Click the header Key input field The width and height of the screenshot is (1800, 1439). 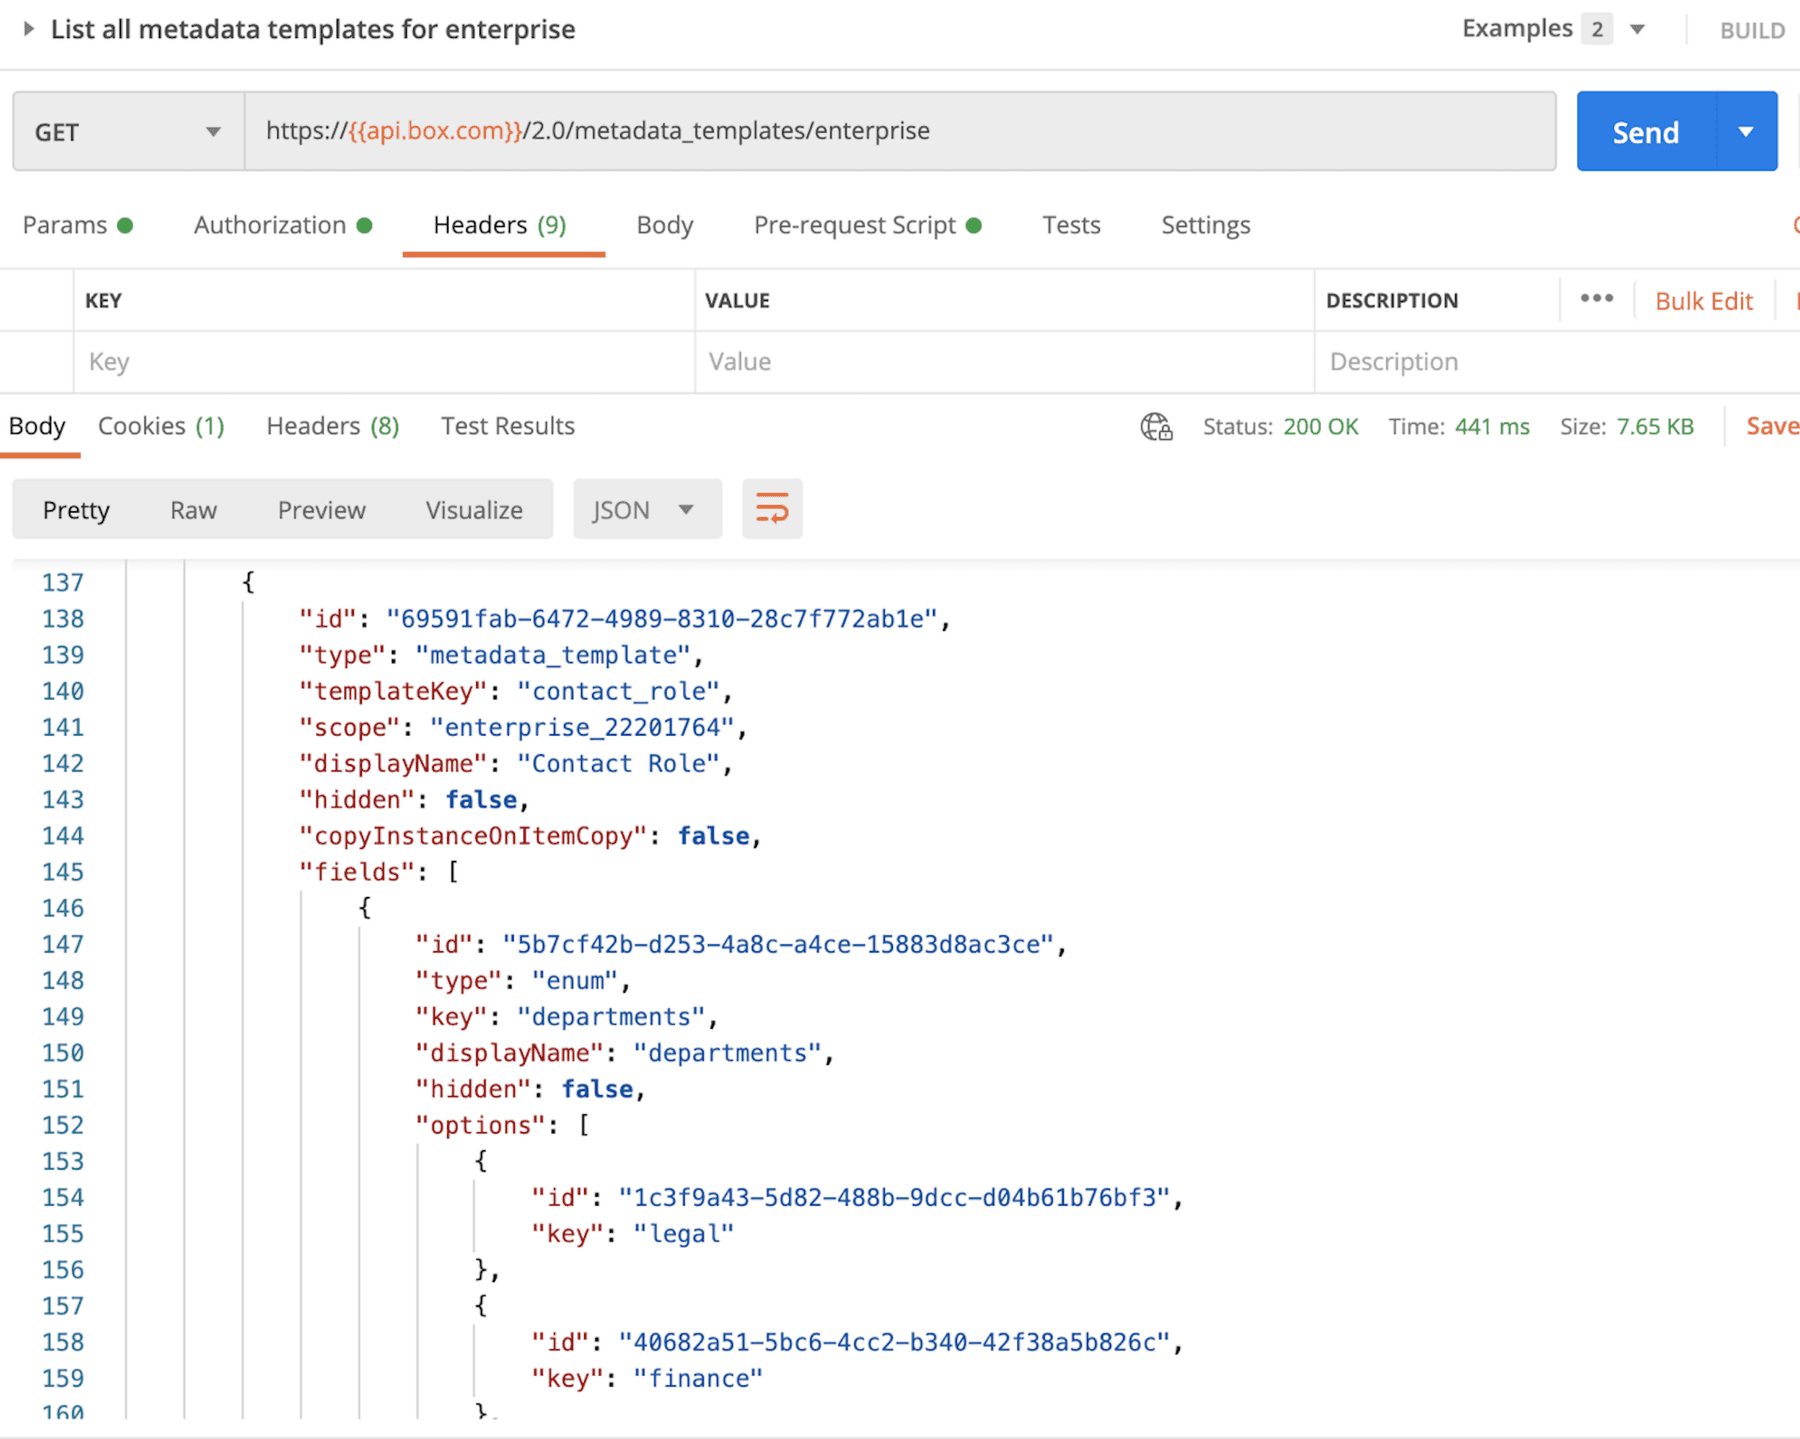384,361
